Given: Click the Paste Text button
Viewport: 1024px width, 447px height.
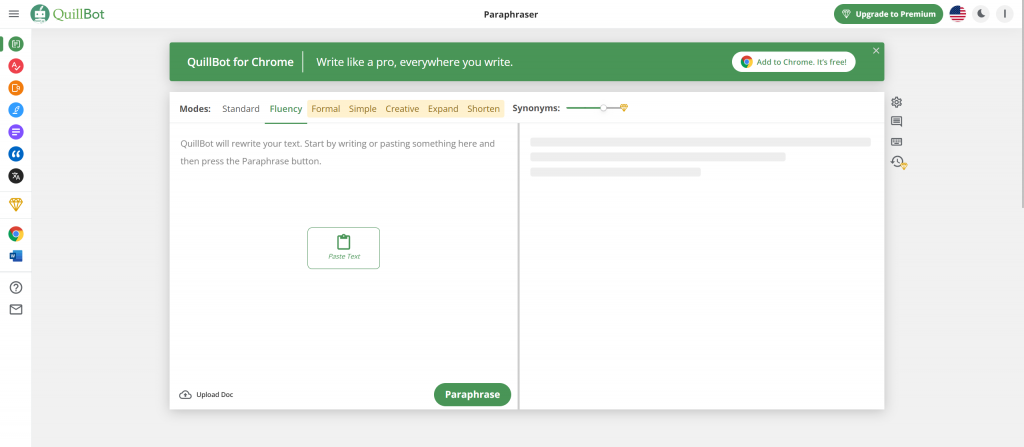Looking at the screenshot, I should pyautogui.click(x=344, y=248).
